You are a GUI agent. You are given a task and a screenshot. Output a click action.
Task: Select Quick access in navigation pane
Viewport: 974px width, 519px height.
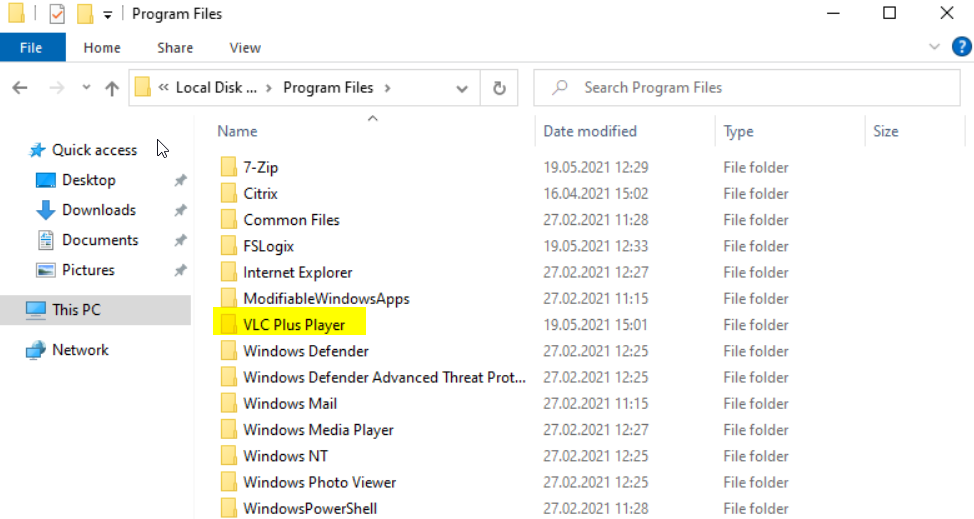(94, 150)
